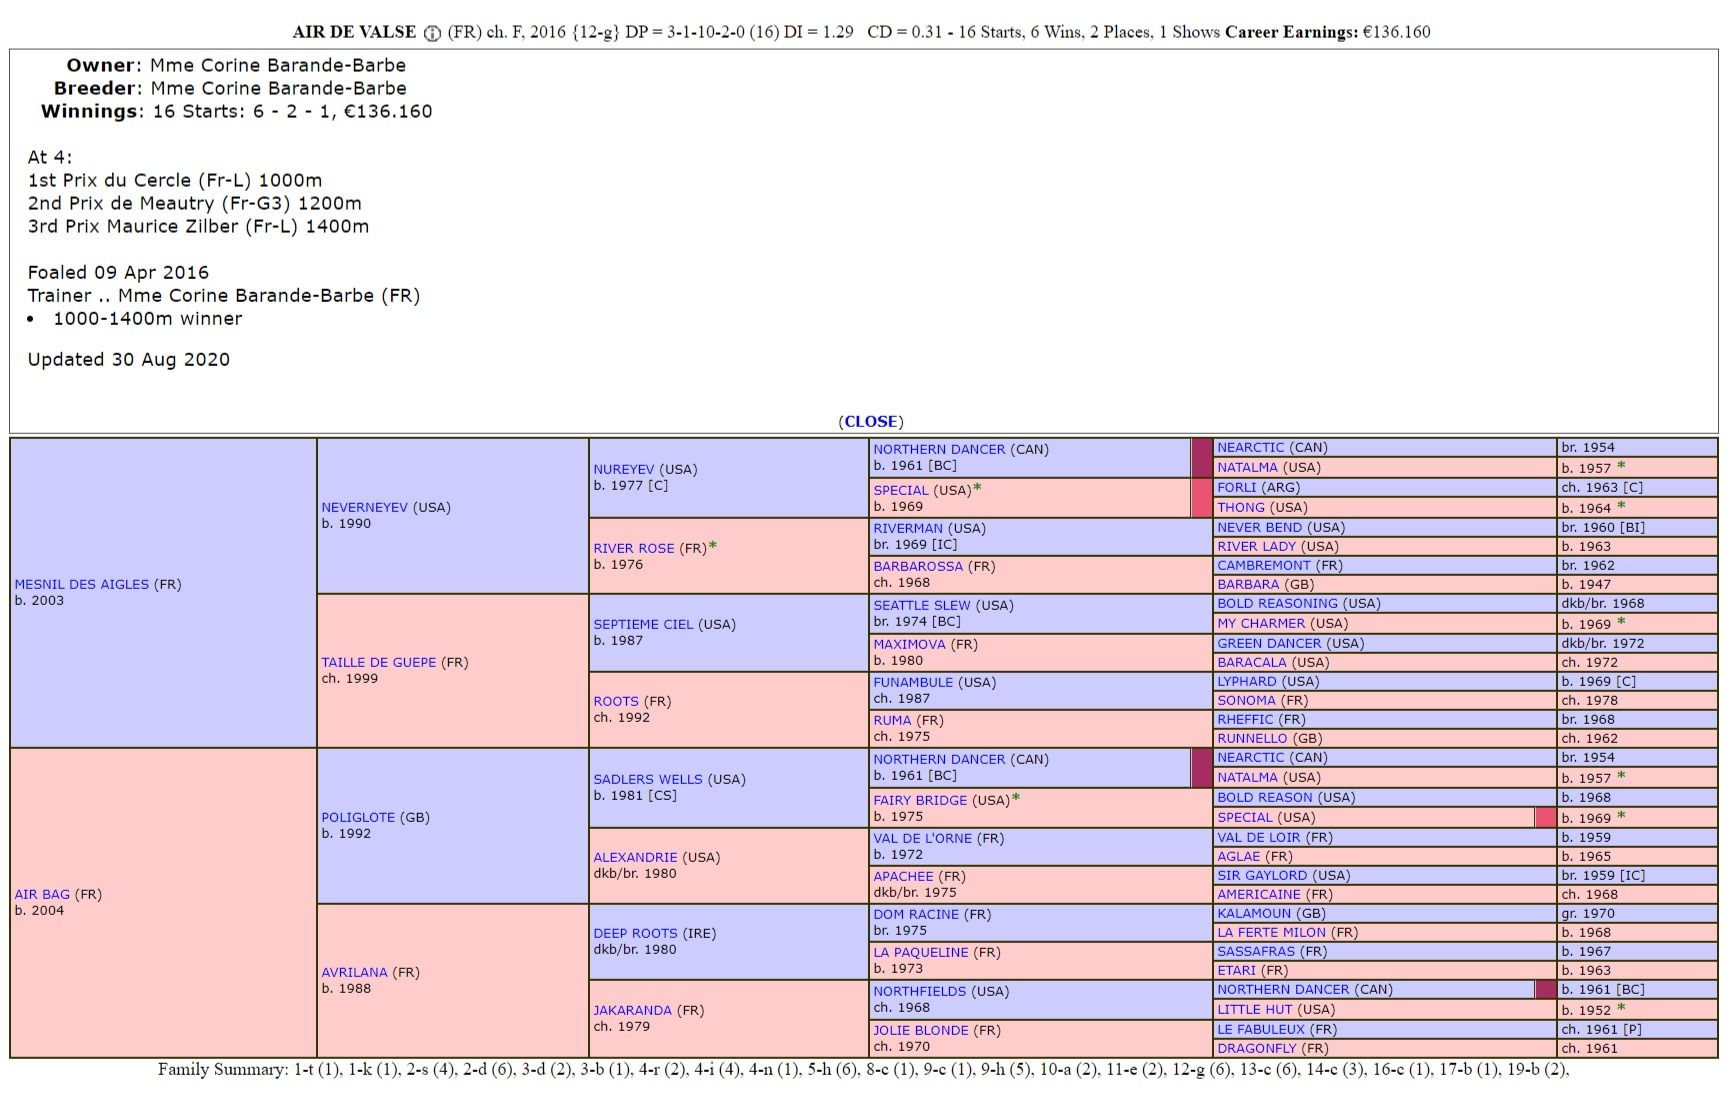
Task: Click the info icon beside AIR DE VALSE
Action: pos(432,33)
